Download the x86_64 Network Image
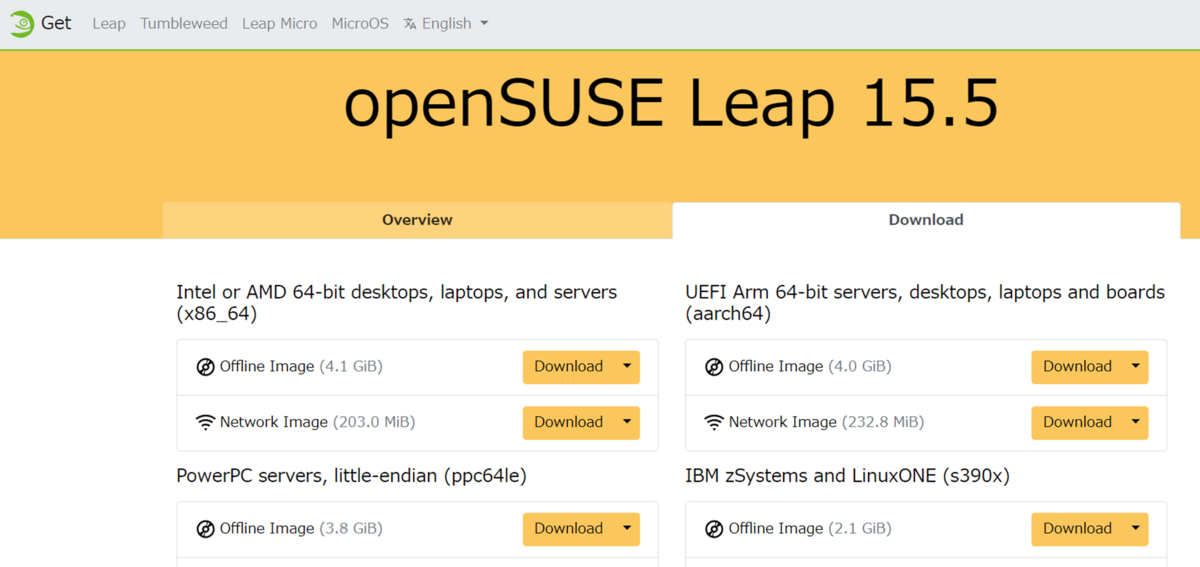 click(x=568, y=422)
